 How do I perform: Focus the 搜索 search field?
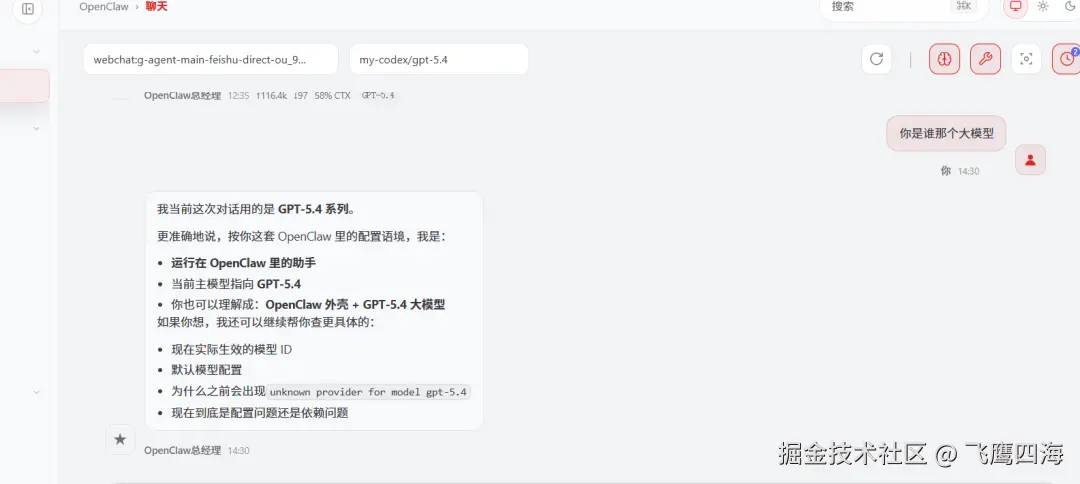pos(904,7)
